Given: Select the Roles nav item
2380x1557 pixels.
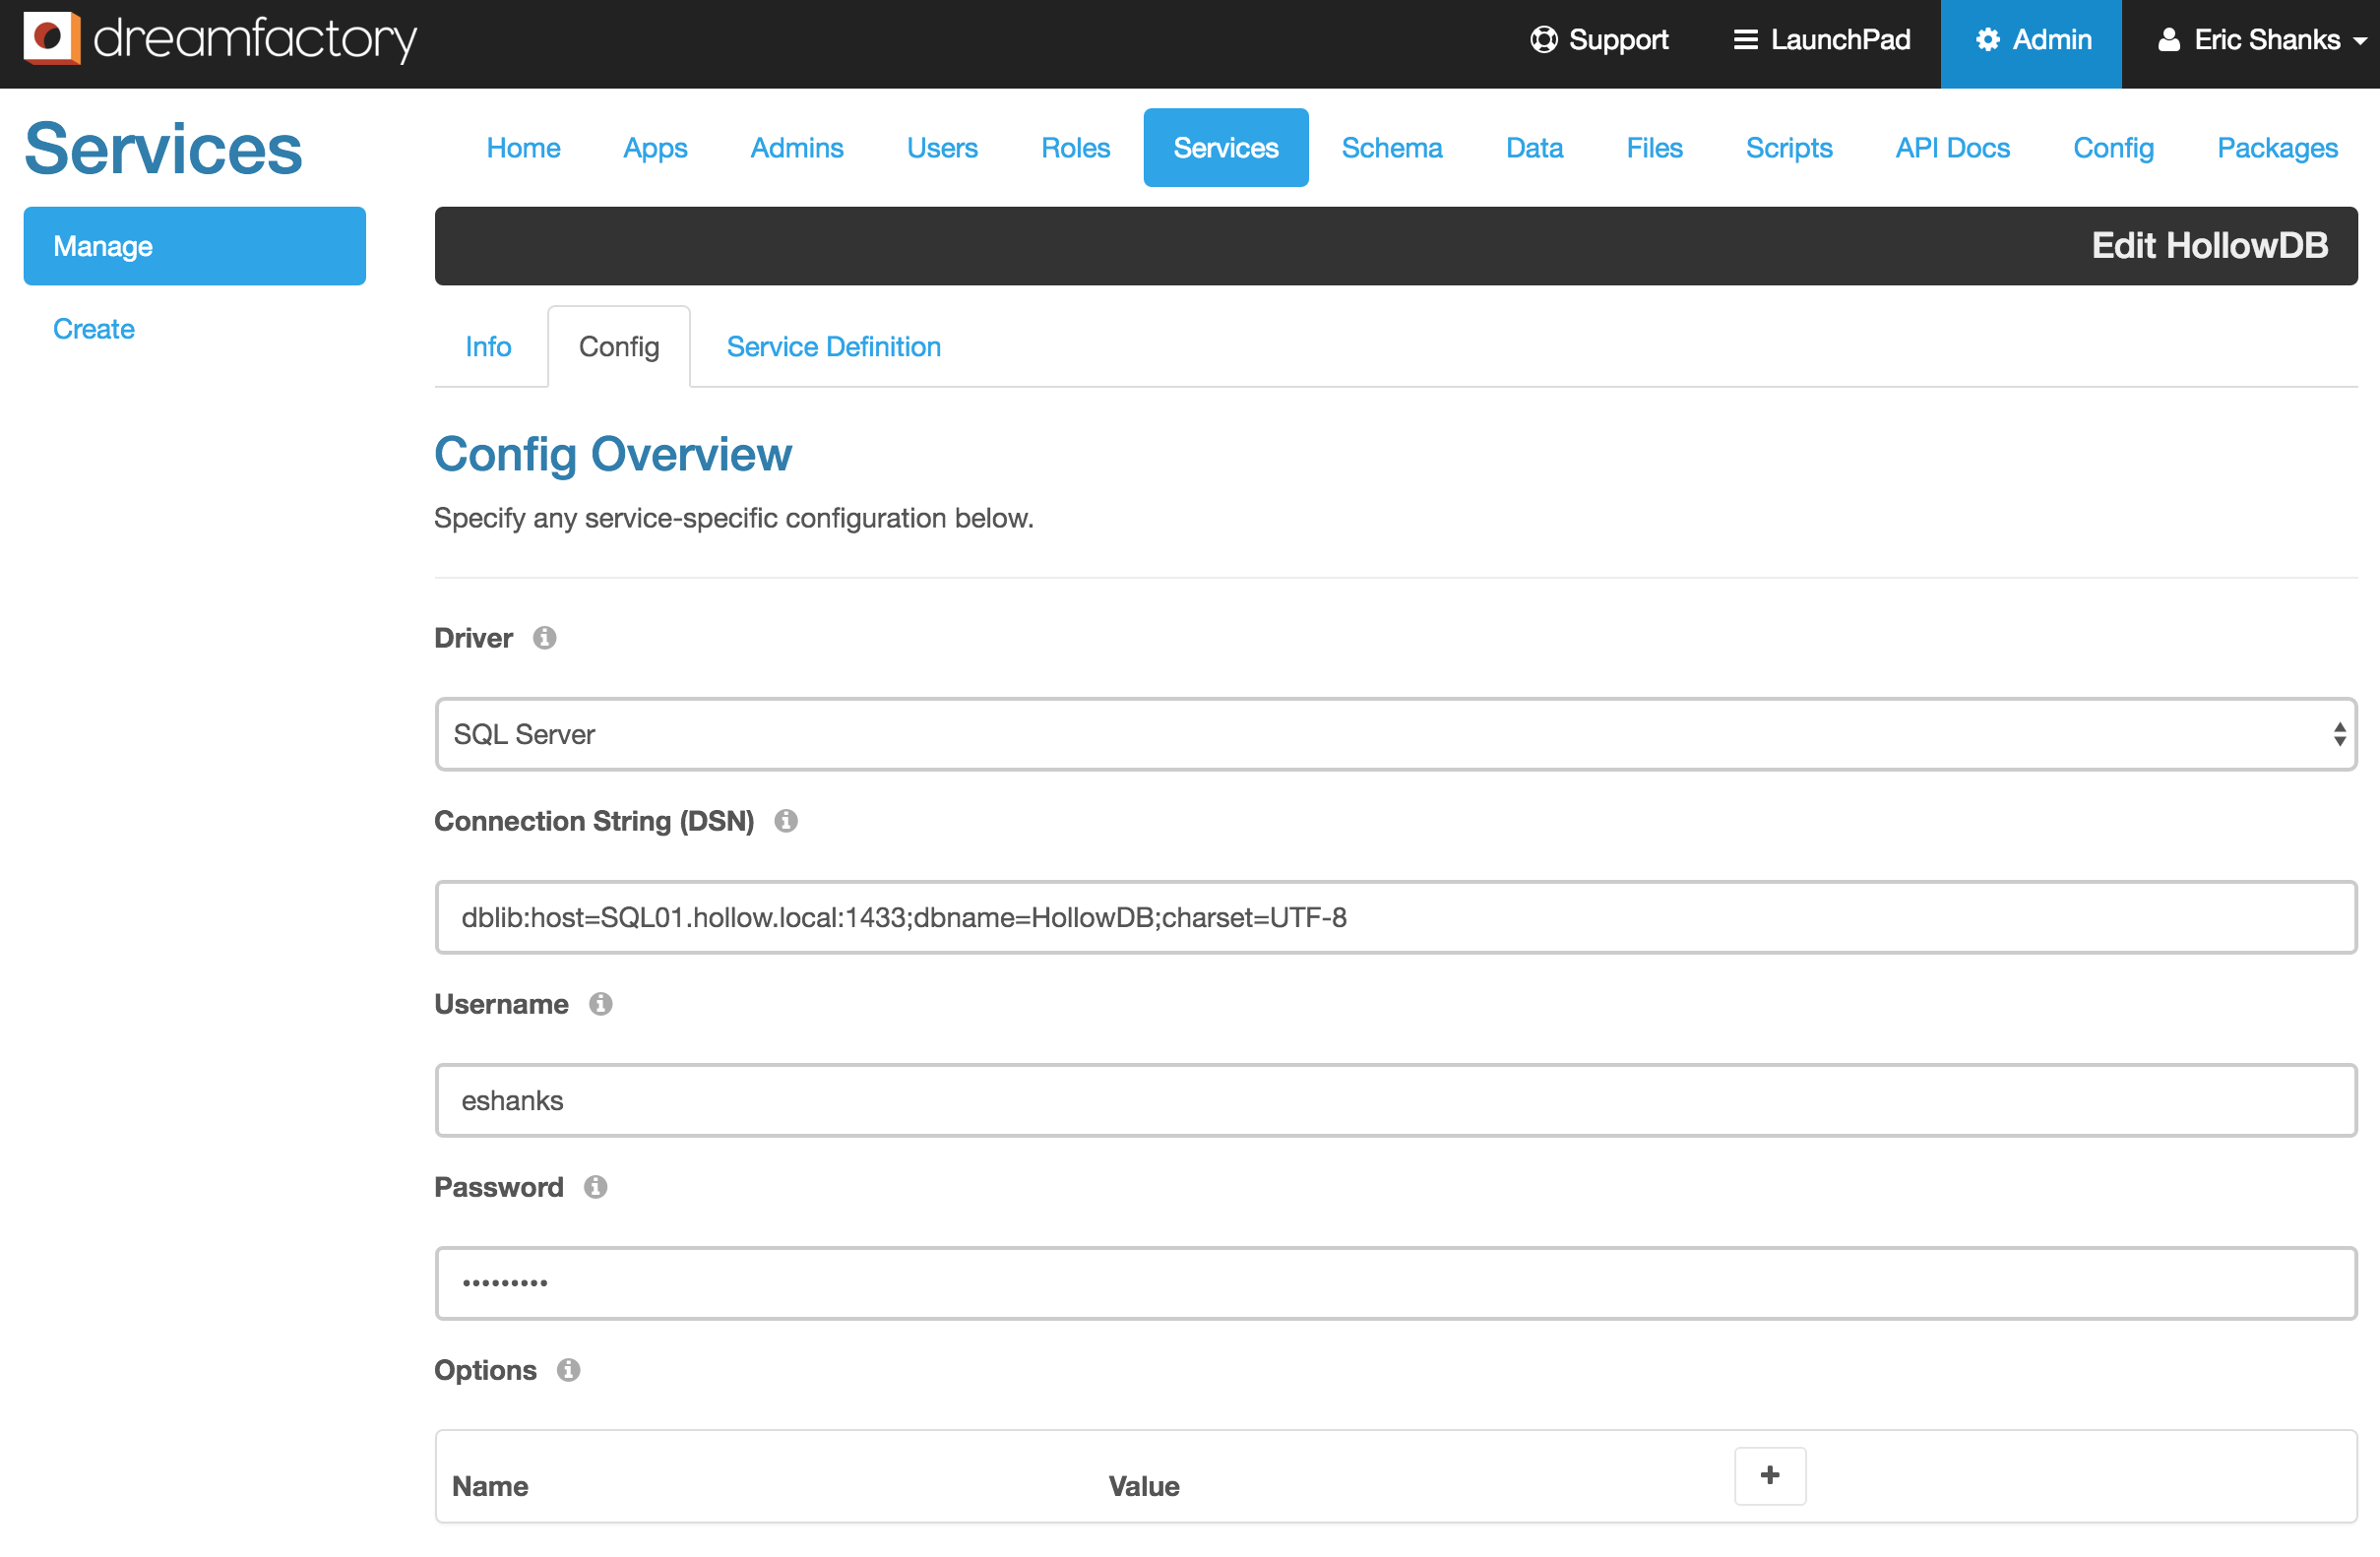Looking at the screenshot, I should click(1075, 148).
